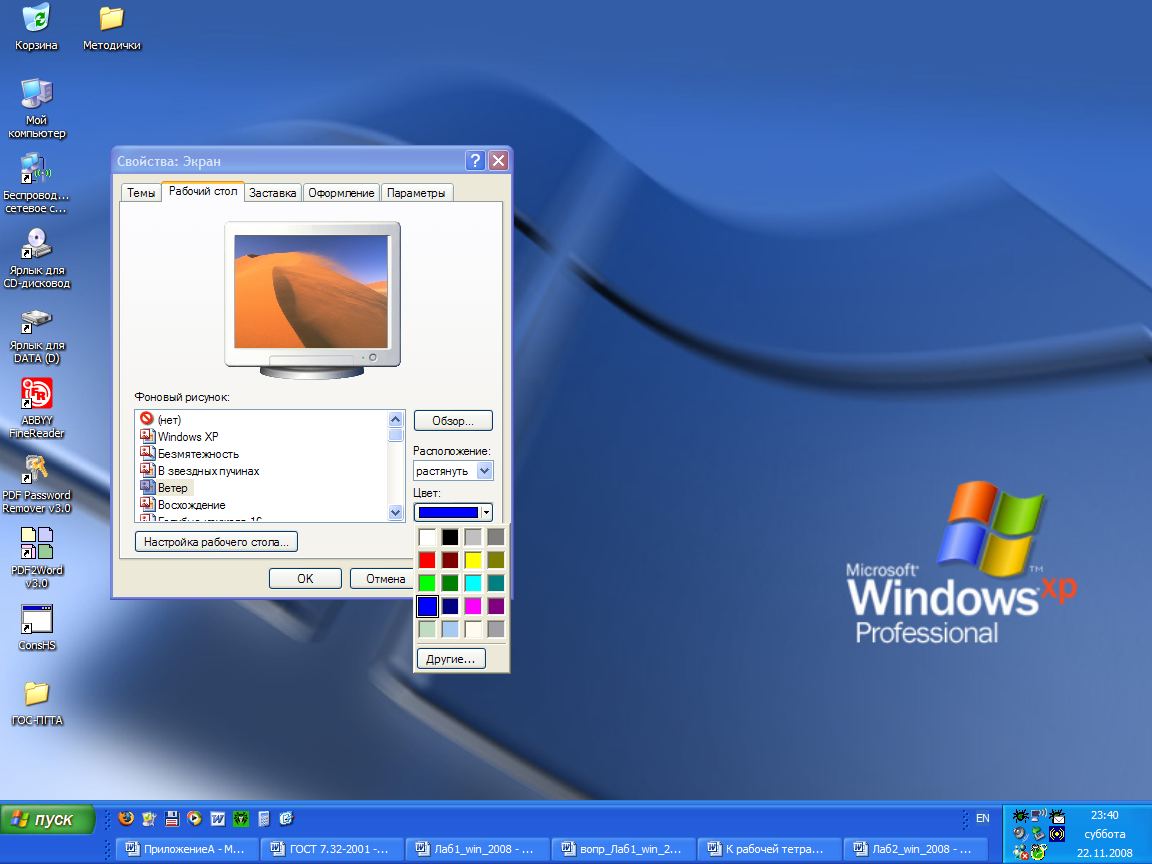Open the пуск start menu
1152x864 pixels.
48,818
